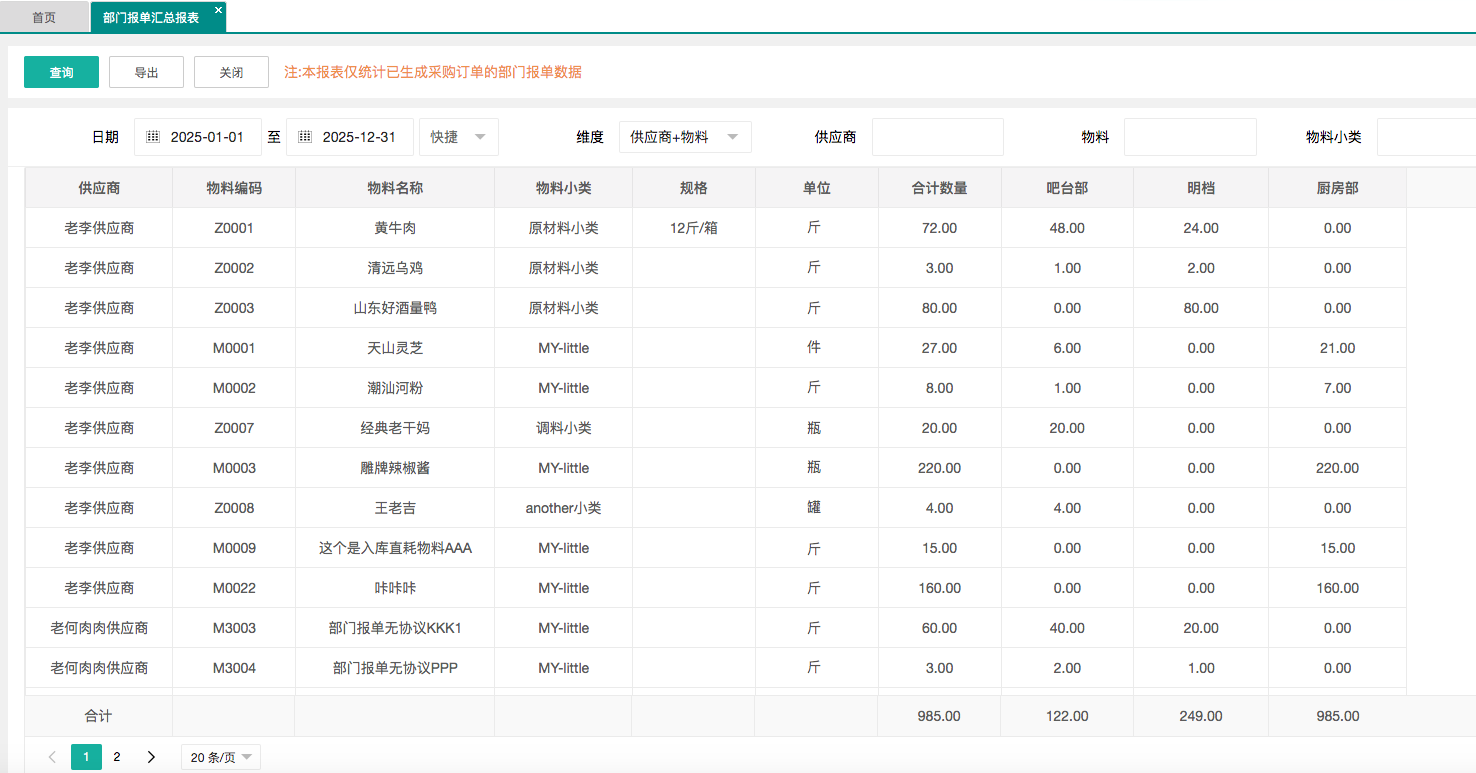The height and width of the screenshot is (773, 1476).
Task: Select cell 王老吉
Action: (395, 508)
